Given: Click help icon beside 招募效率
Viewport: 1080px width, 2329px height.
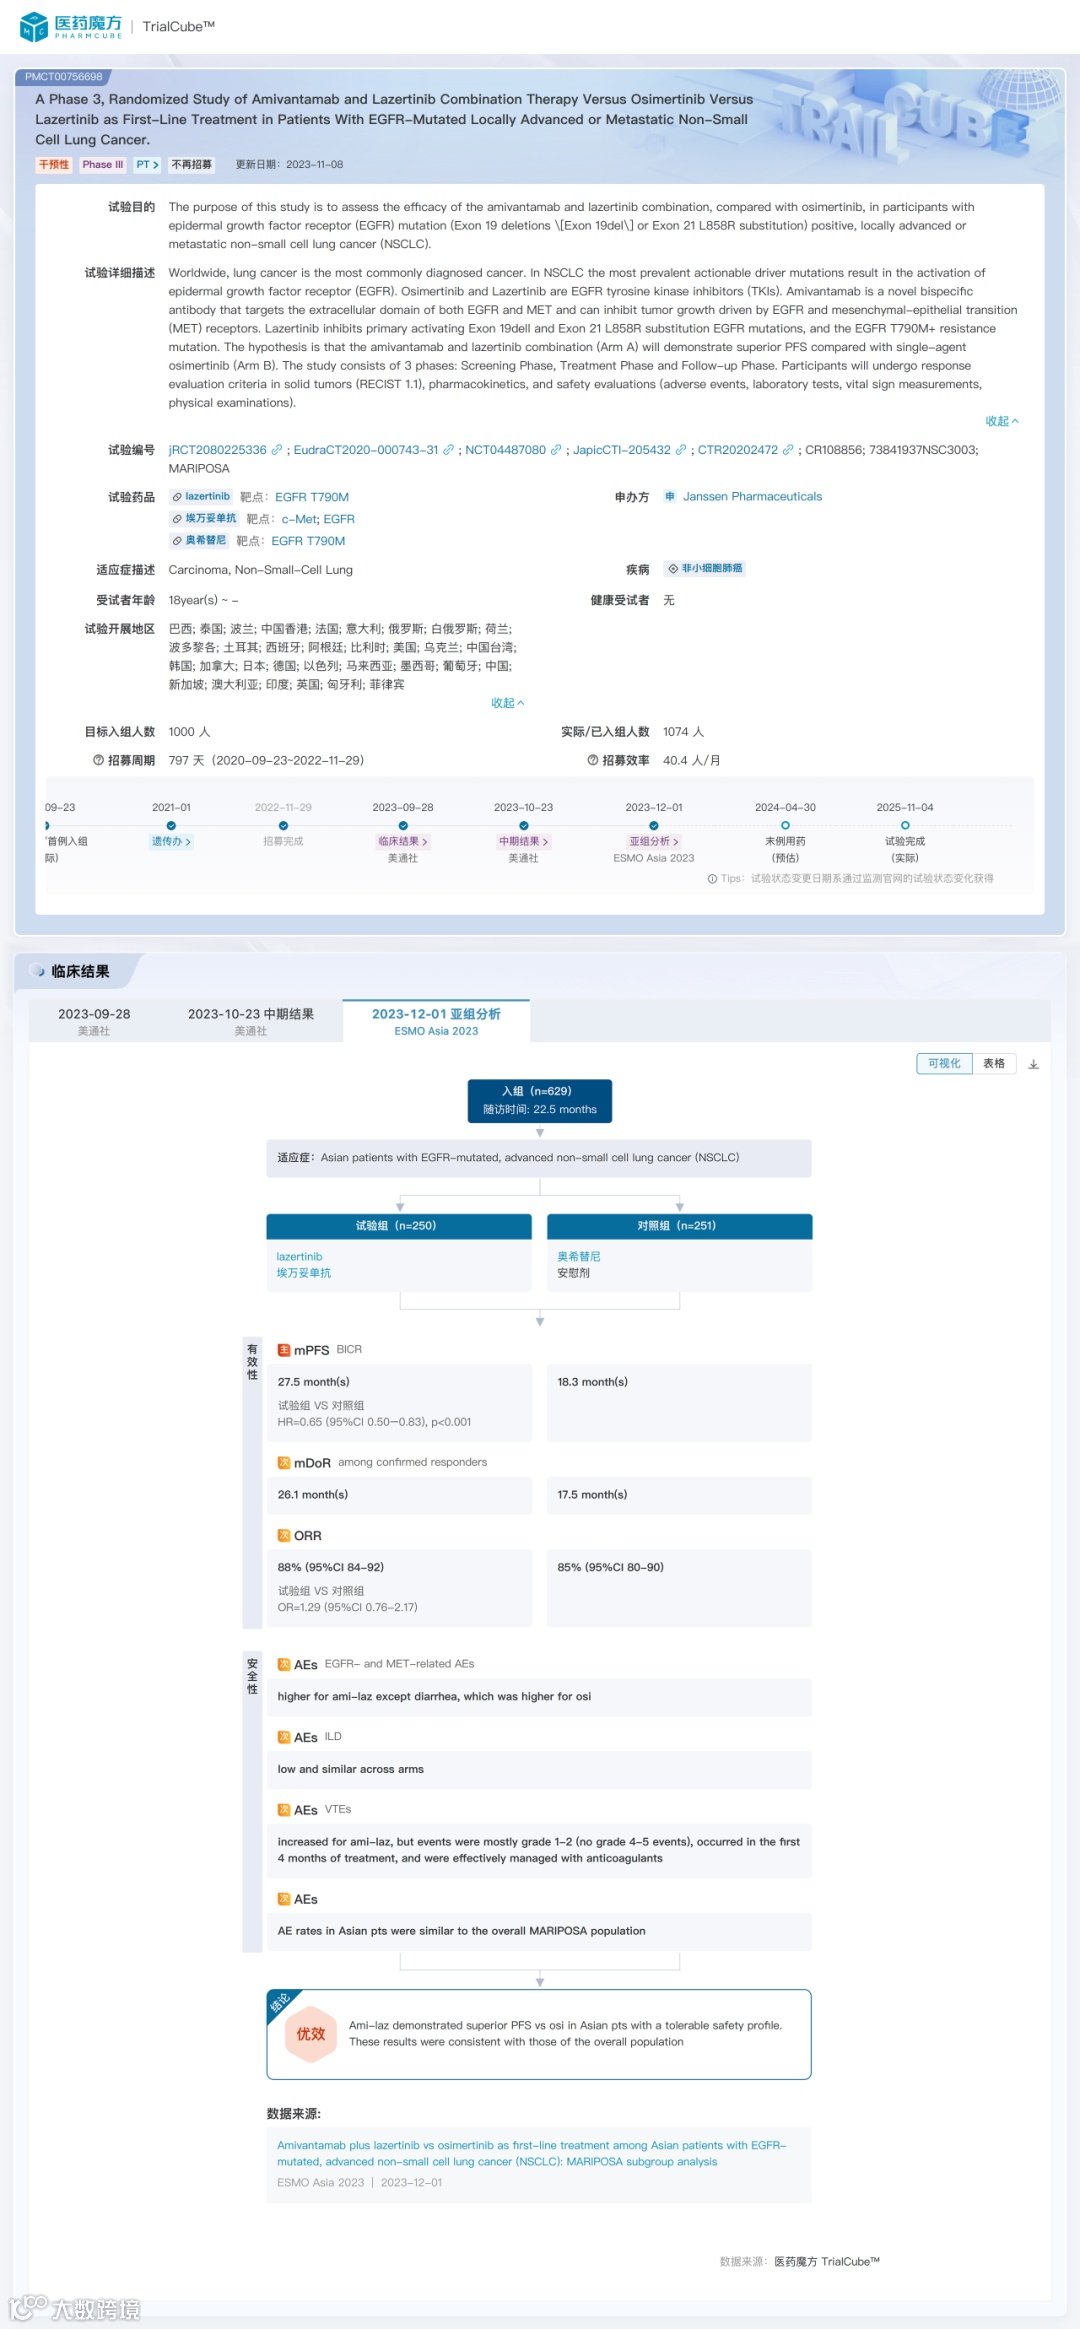Looking at the screenshot, I should coord(593,761).
